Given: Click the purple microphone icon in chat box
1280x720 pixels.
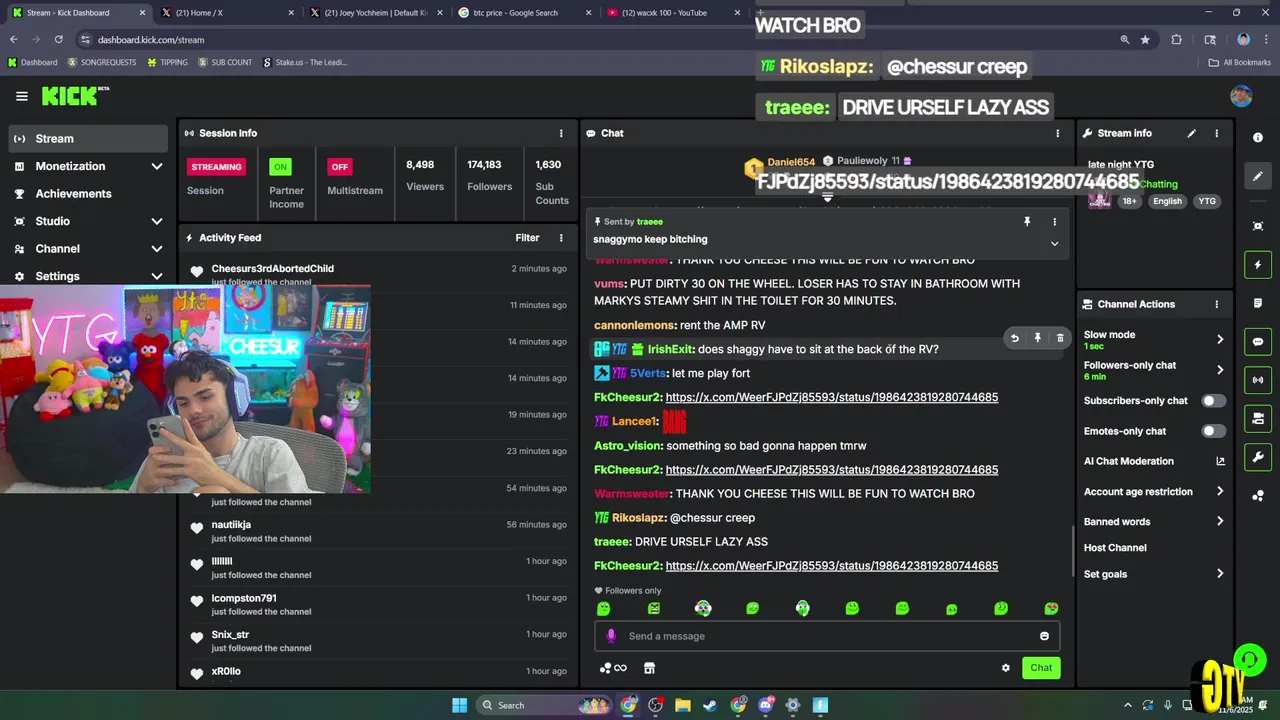Looking at the screenshot, I should click(x=611, y=636).
